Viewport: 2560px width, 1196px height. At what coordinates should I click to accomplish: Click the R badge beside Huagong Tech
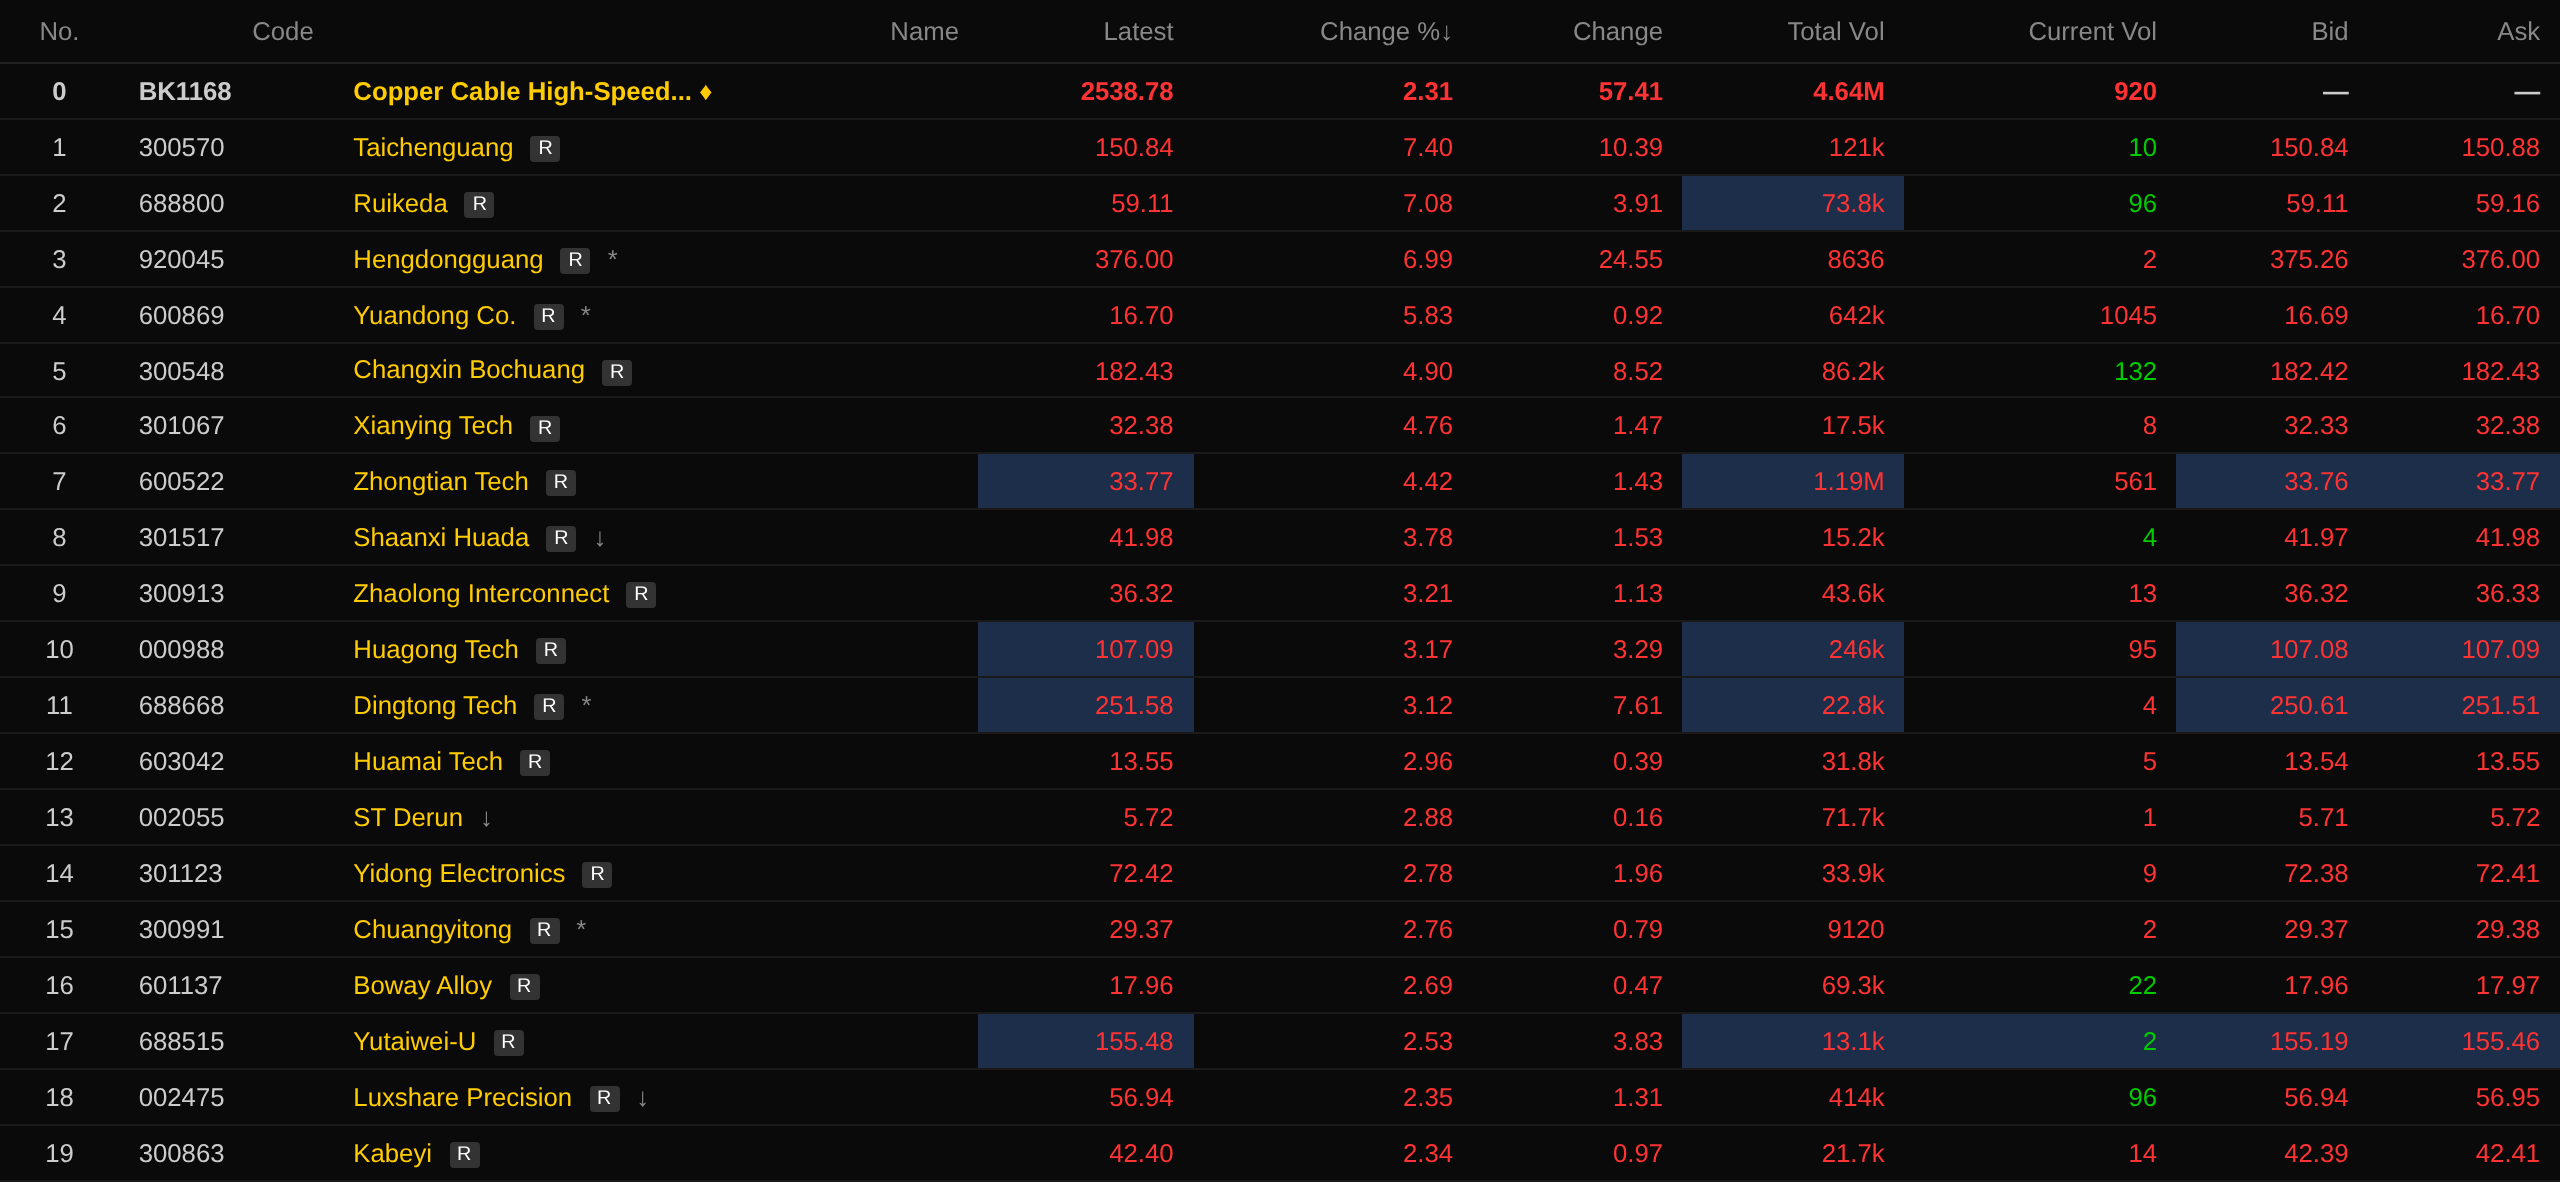click(x=551, y=650)
